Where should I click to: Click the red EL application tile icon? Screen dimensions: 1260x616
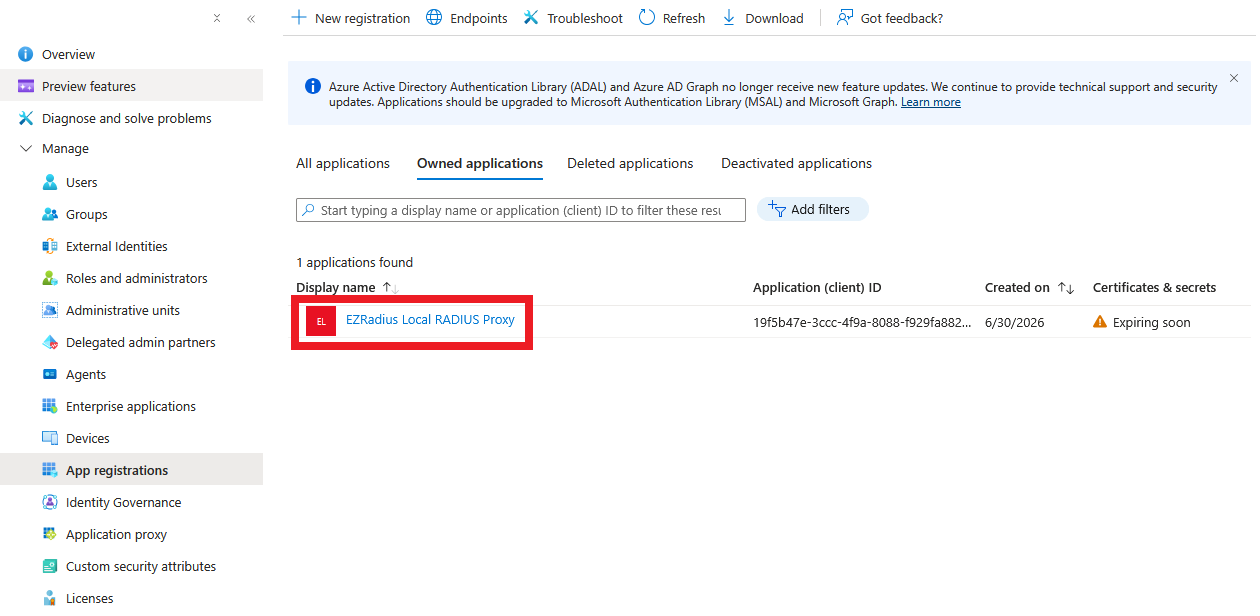(321, 322)
